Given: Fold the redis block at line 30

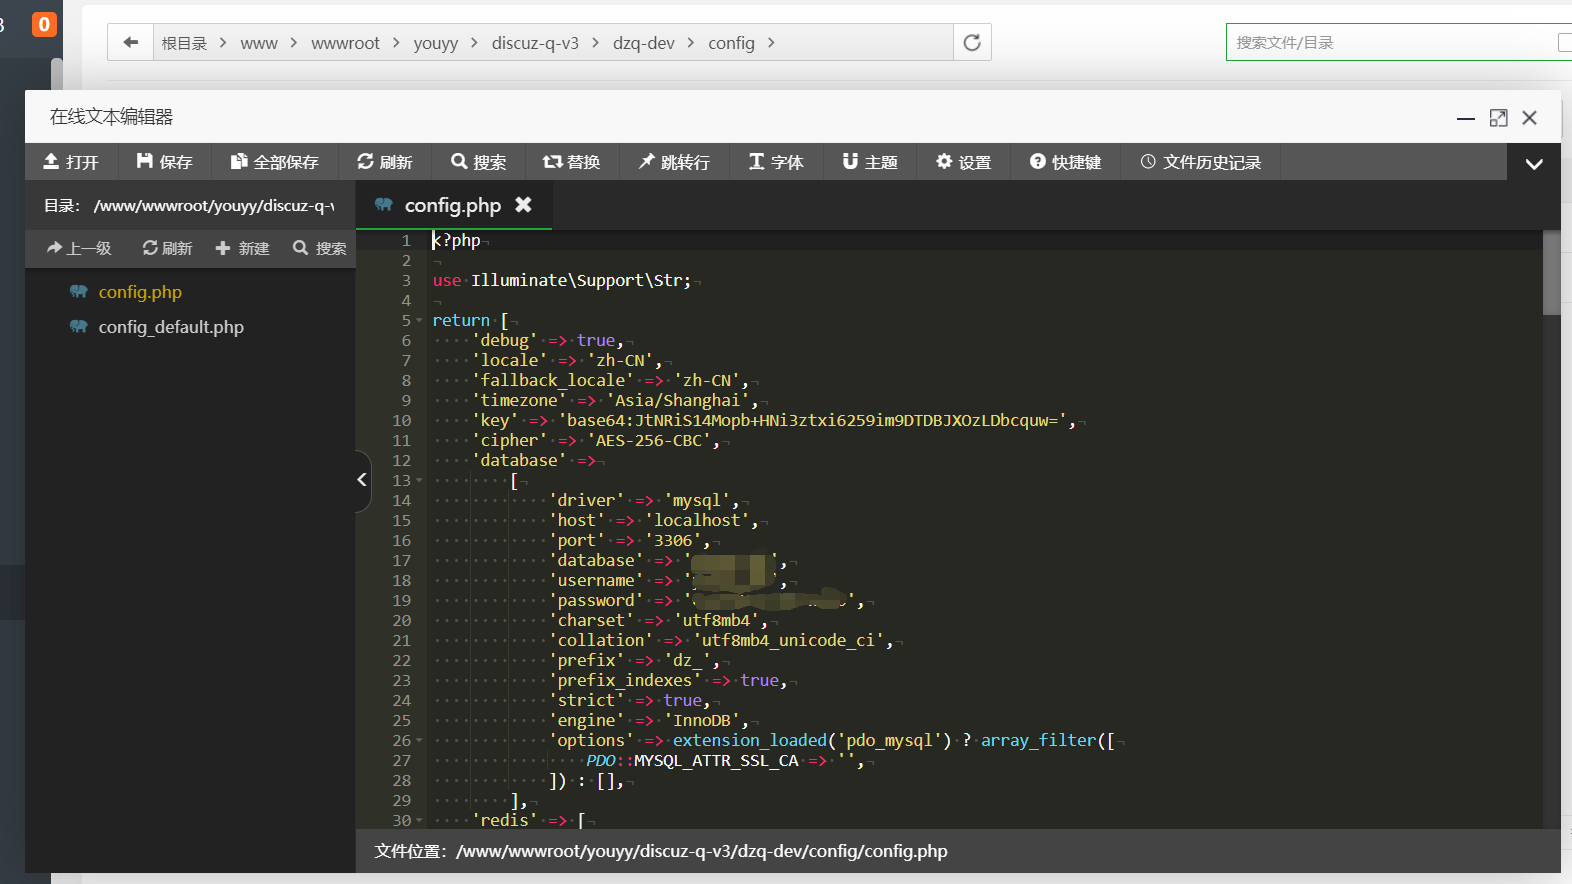Looking at the screenshot, I should (419, 821).
